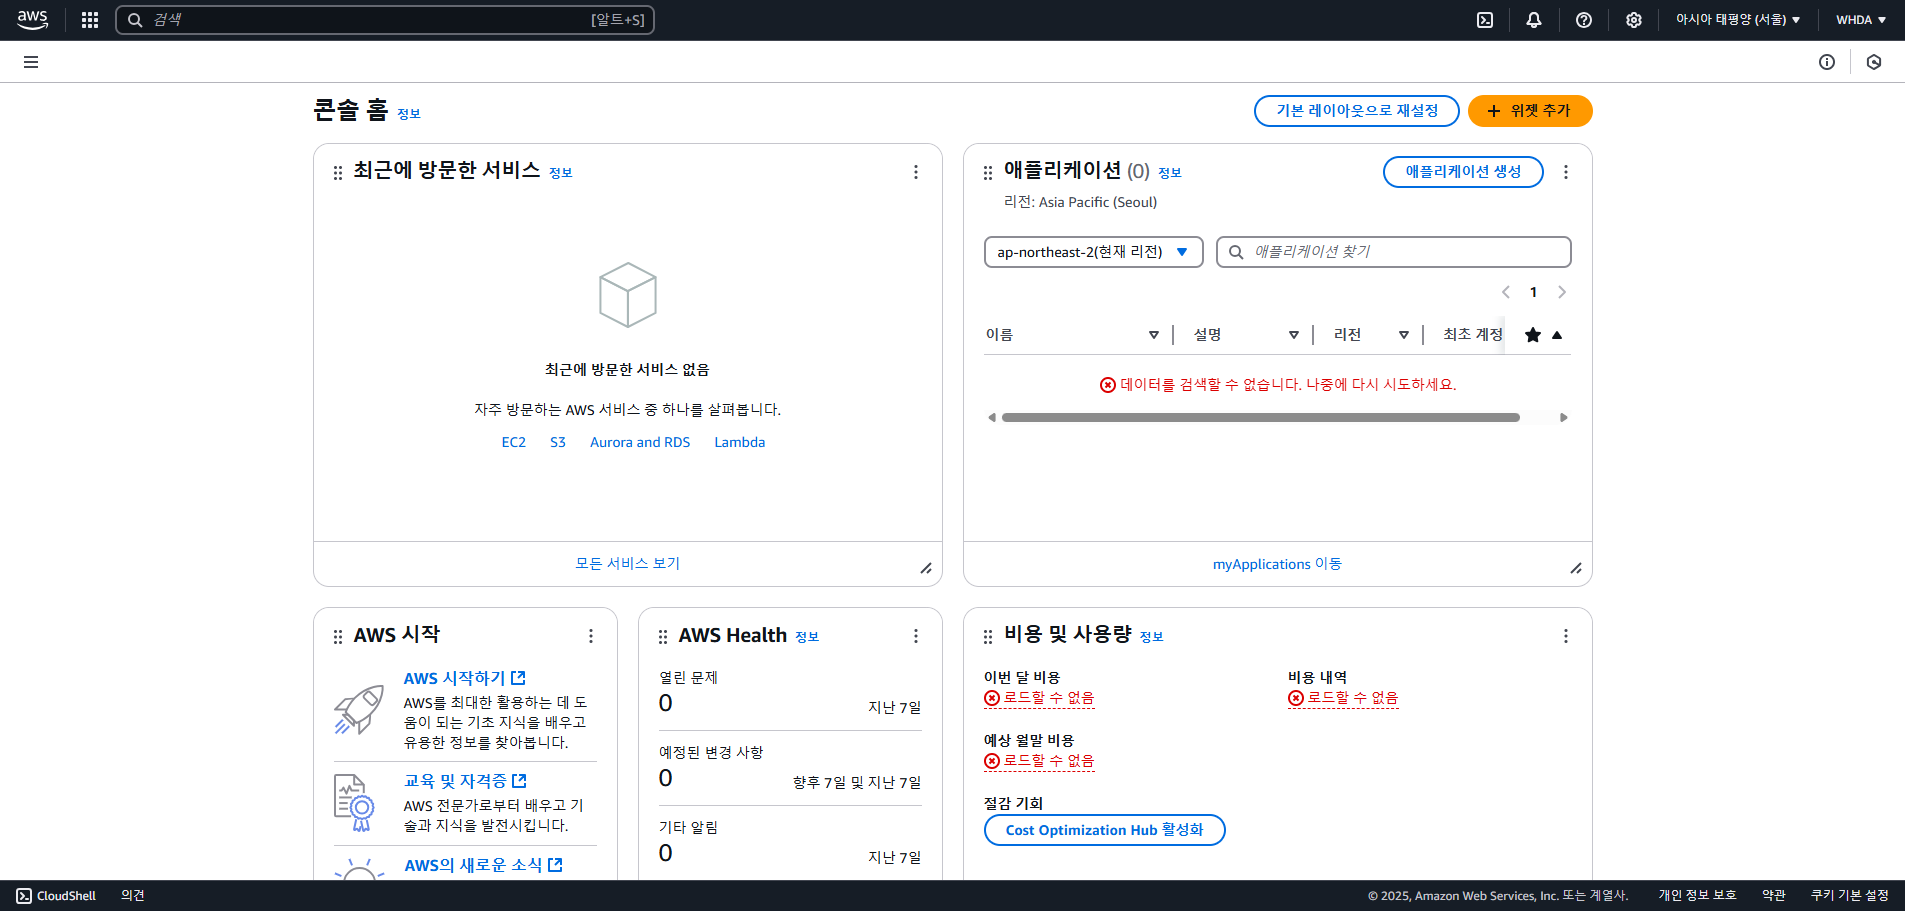
Task: Click 애플리케이션 생성 button
Action: (x=1463, y=172)
